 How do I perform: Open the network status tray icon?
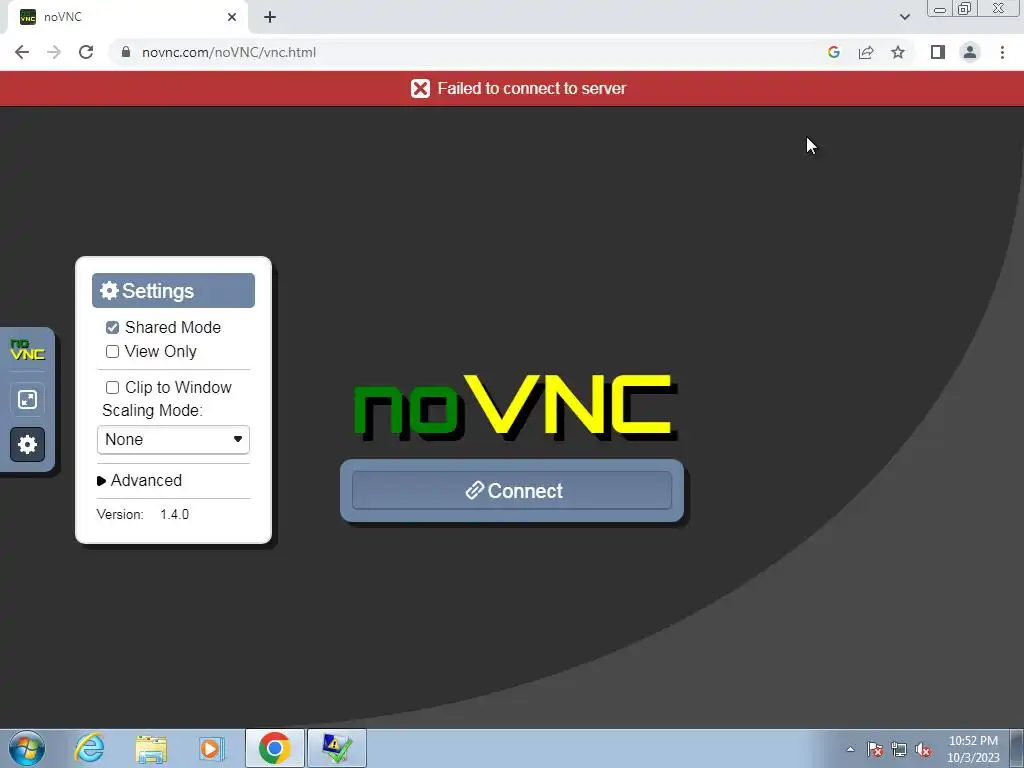coord(899,749)
